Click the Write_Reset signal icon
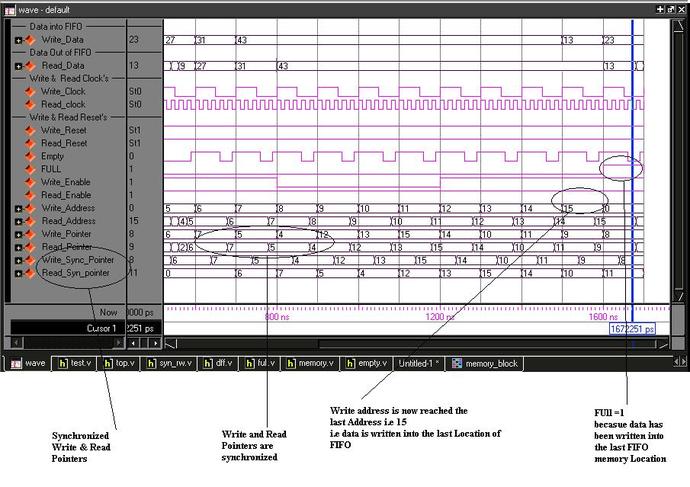This screenshot has height=487, width=690. (30, 130)
